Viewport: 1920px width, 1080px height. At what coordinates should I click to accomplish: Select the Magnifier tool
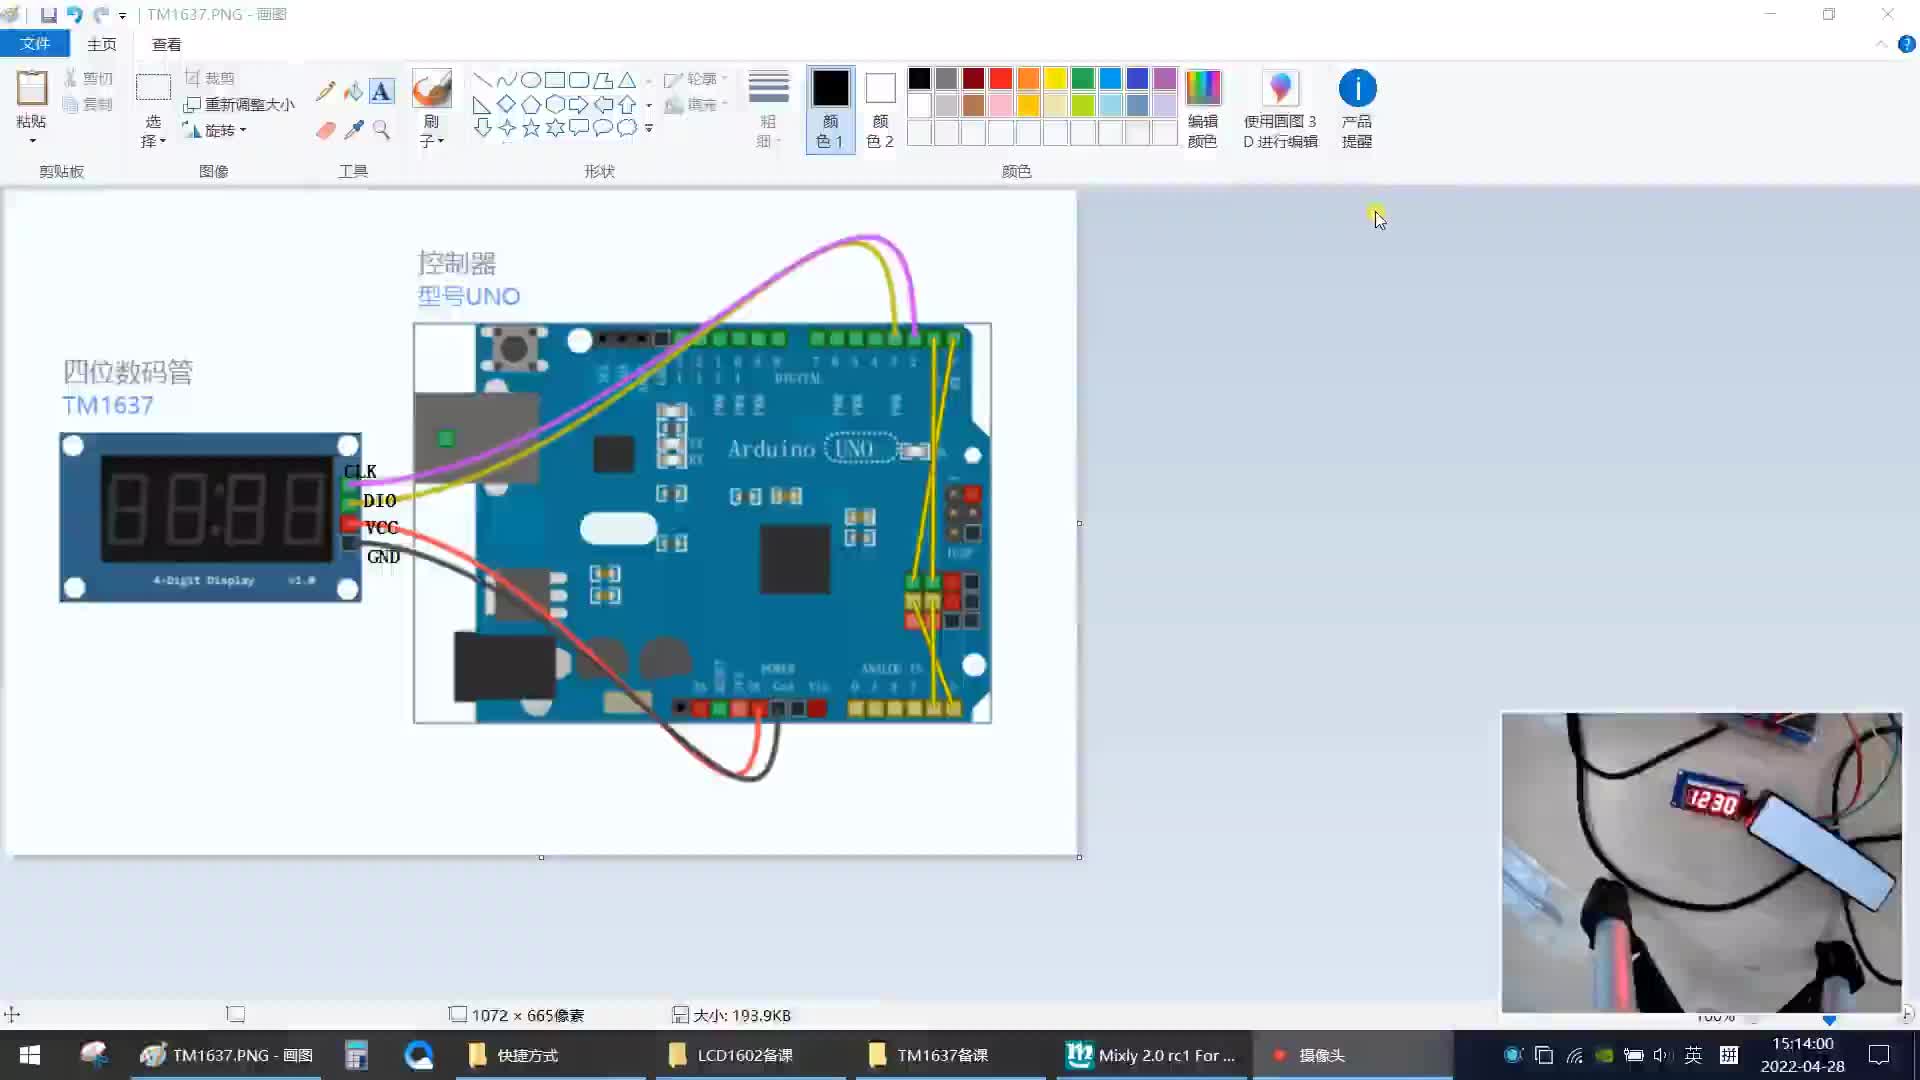point(381,130)
